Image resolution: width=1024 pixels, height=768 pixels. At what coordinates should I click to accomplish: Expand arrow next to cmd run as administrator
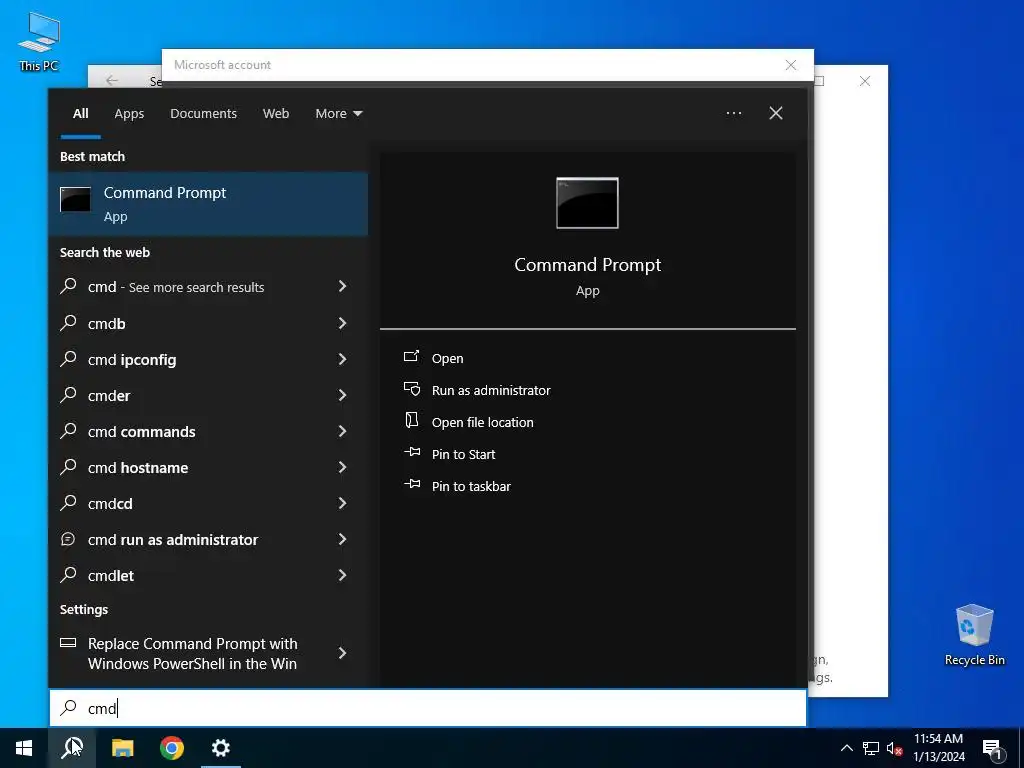pos(342,539)
